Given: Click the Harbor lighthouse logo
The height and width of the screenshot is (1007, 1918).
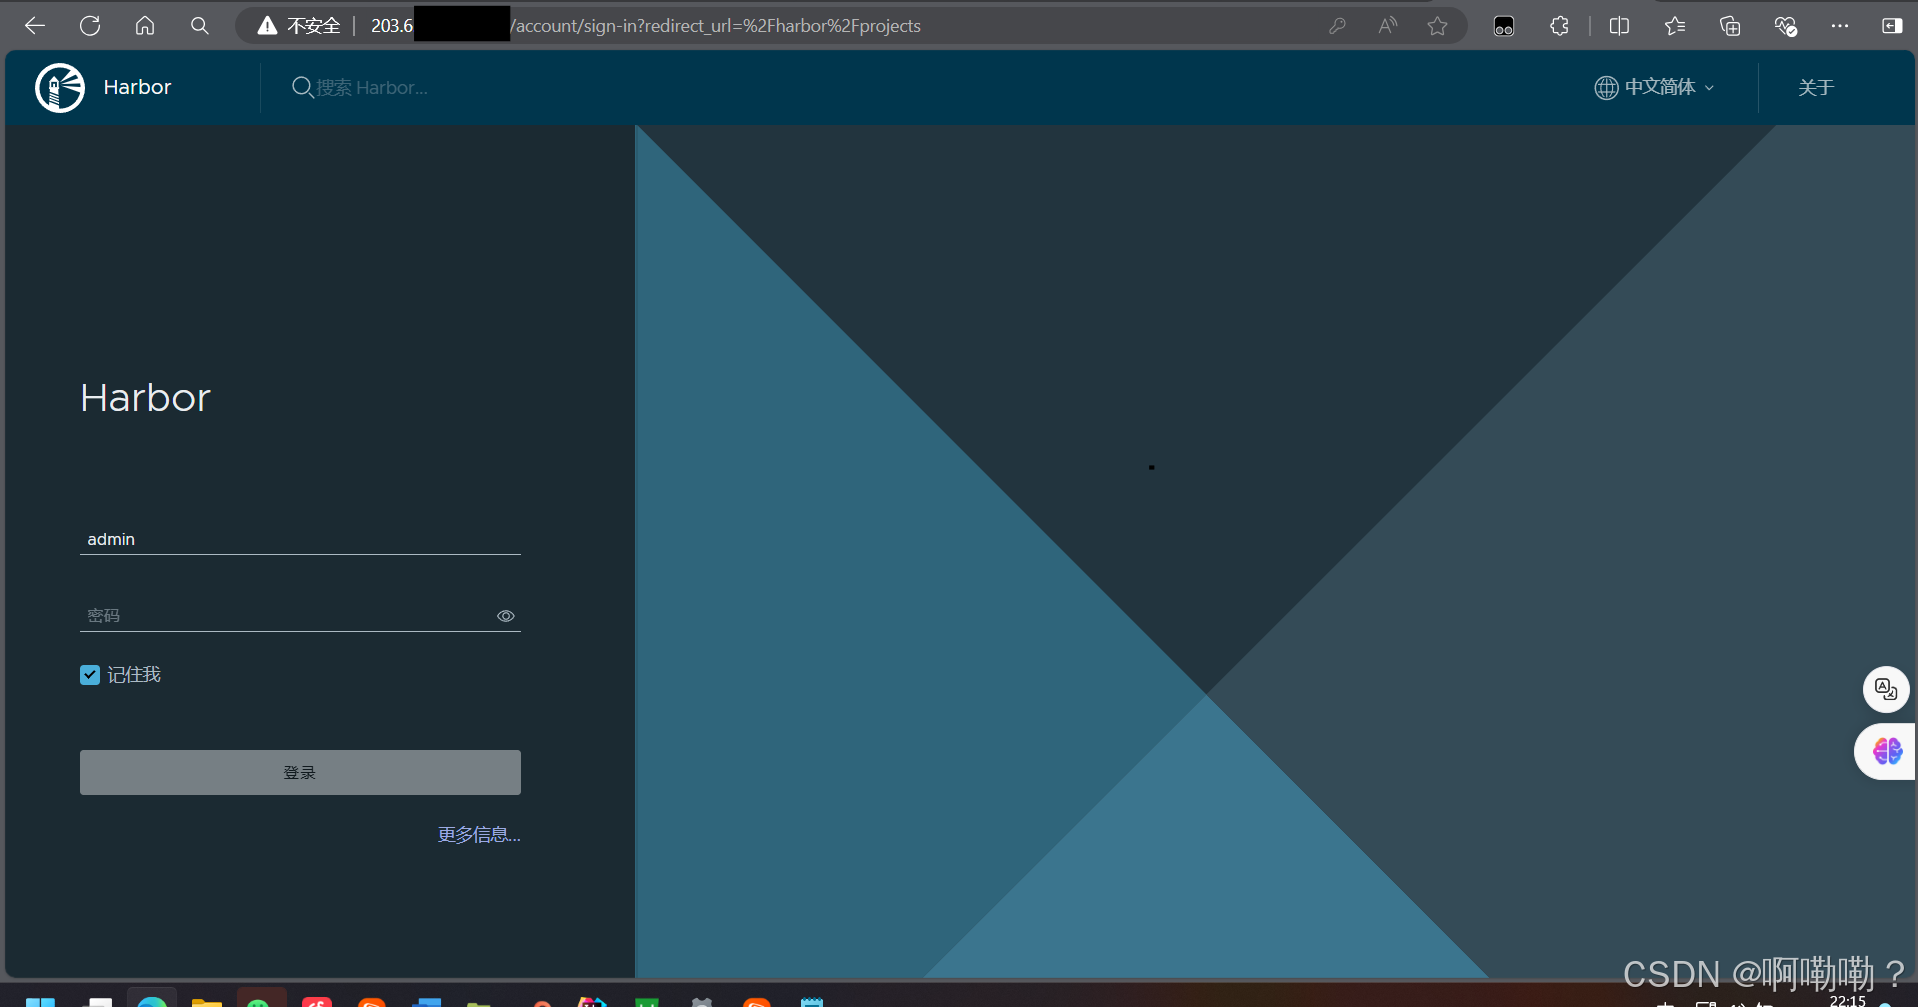Looking at the screenshot, I should (x=60, y=88).
